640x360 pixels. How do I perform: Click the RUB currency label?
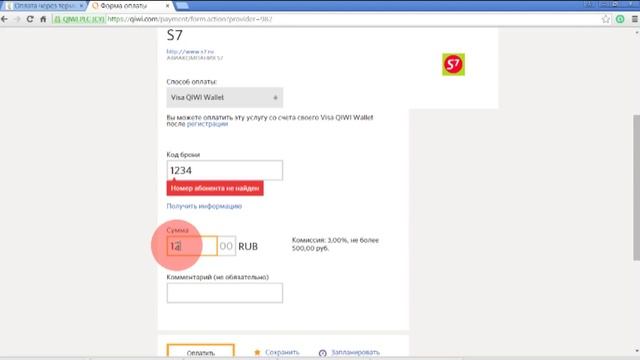pyautogui.click(x=248, y=247)
